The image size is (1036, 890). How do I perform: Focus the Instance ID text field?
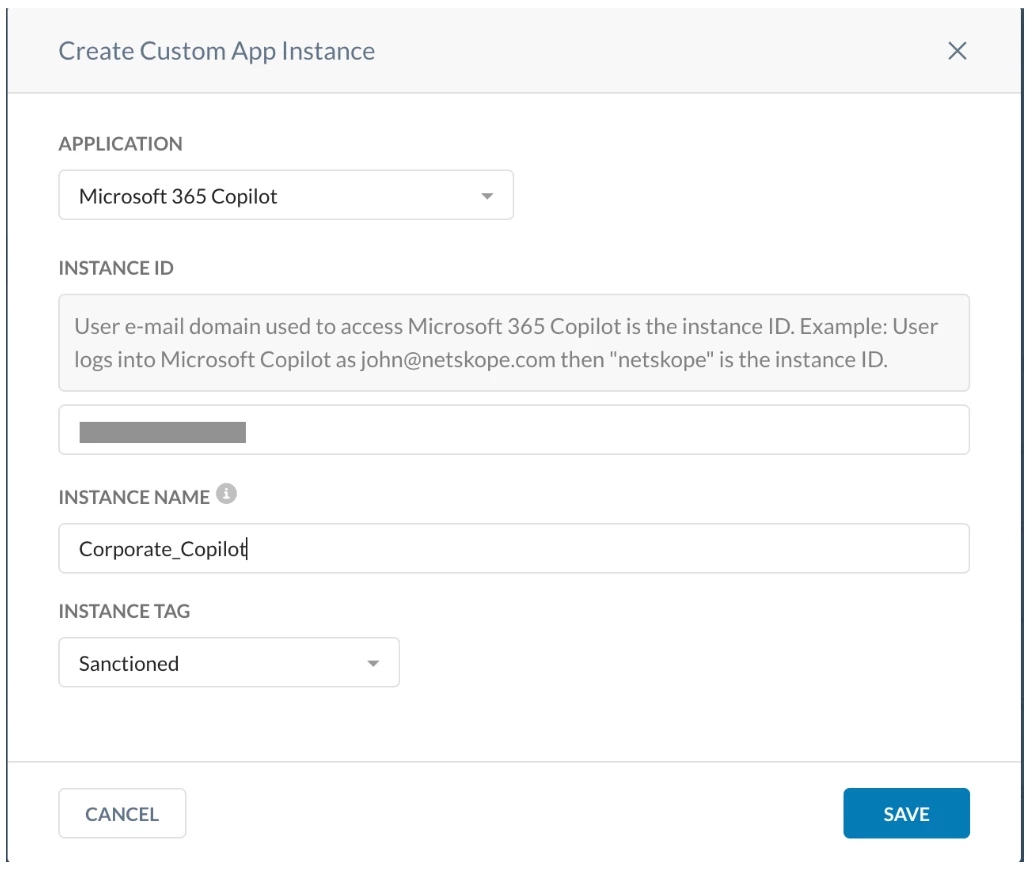(513, 431)
